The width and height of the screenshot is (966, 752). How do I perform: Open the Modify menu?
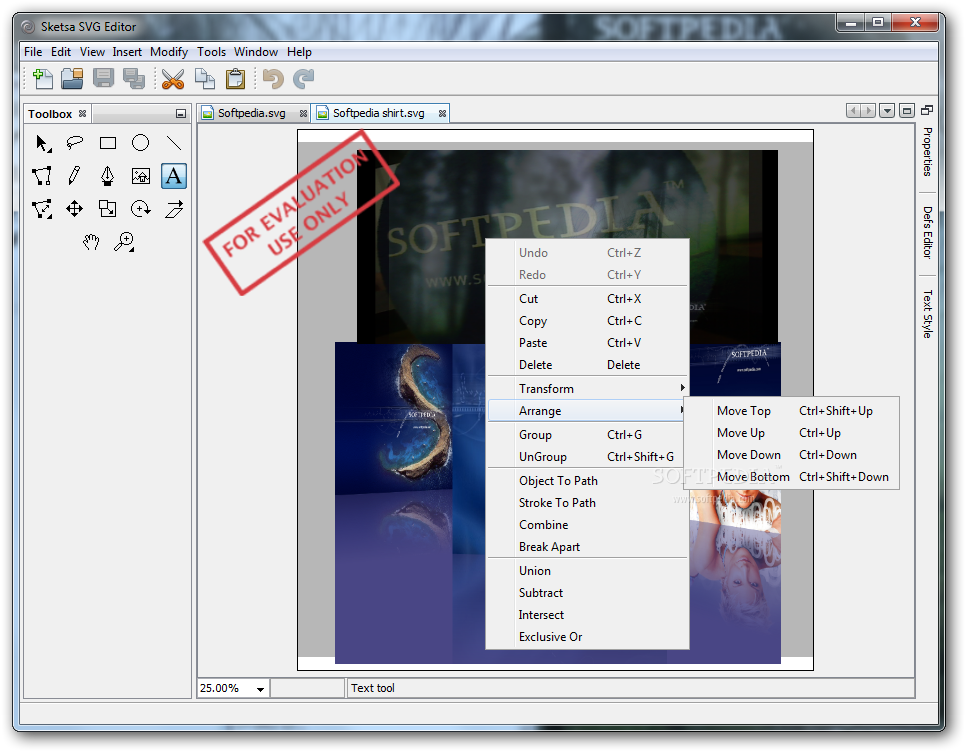(x=169, y=52)
